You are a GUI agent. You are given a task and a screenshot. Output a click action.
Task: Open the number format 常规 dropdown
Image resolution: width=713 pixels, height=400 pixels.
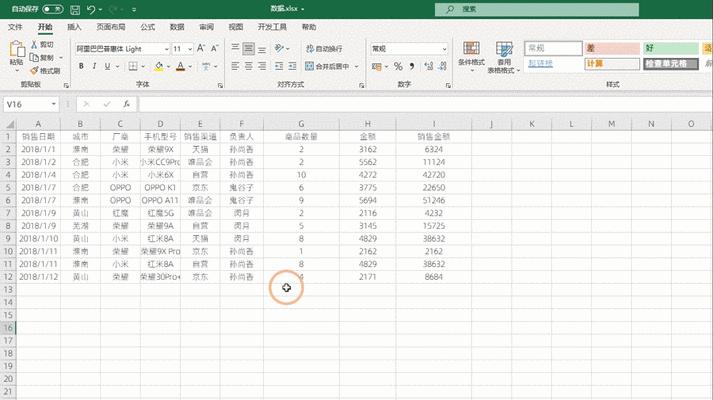click(x=444, y=49)
